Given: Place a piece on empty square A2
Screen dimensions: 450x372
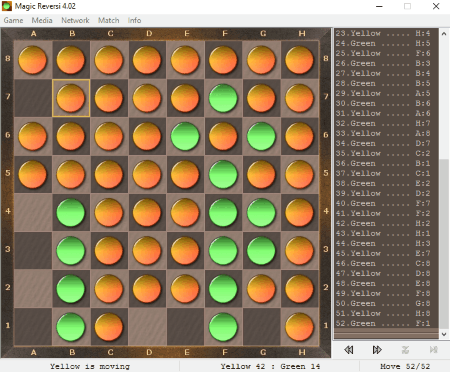Looking at the screenshot, I should 33,288.
